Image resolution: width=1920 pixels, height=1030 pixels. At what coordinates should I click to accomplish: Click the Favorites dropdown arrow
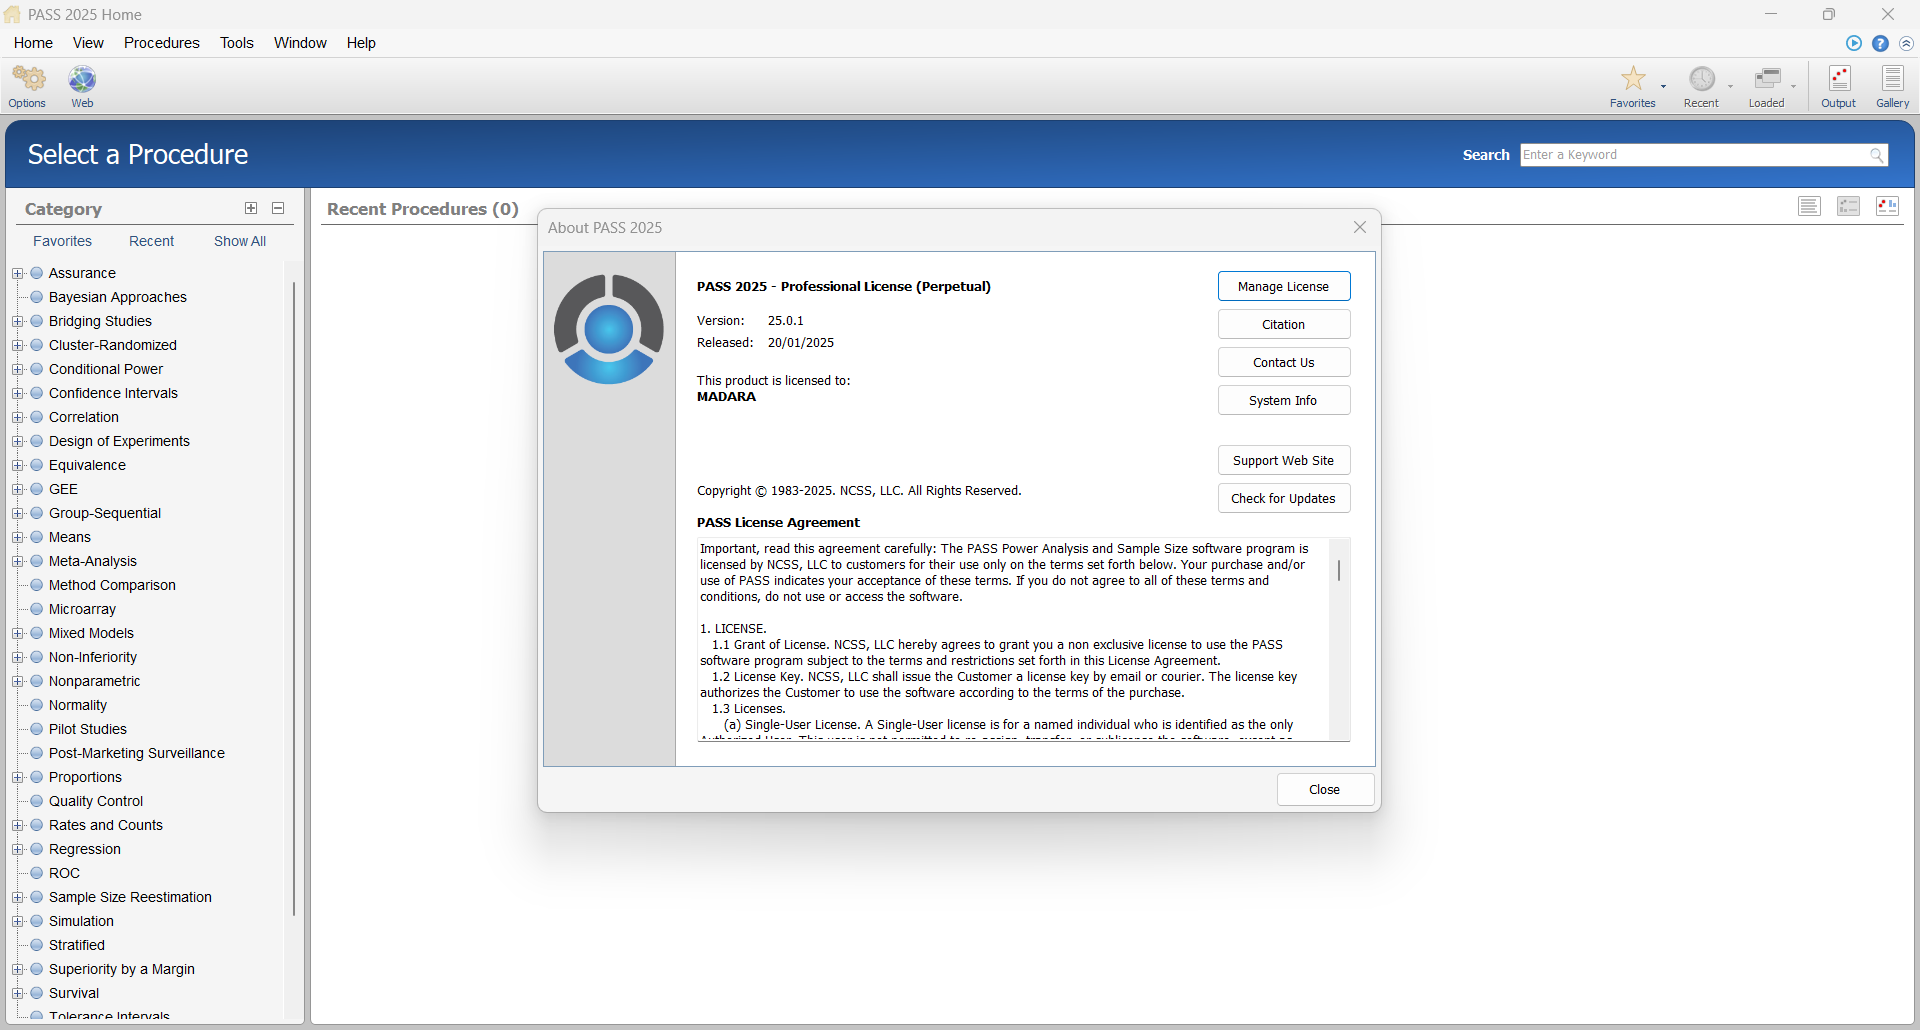1663,86
